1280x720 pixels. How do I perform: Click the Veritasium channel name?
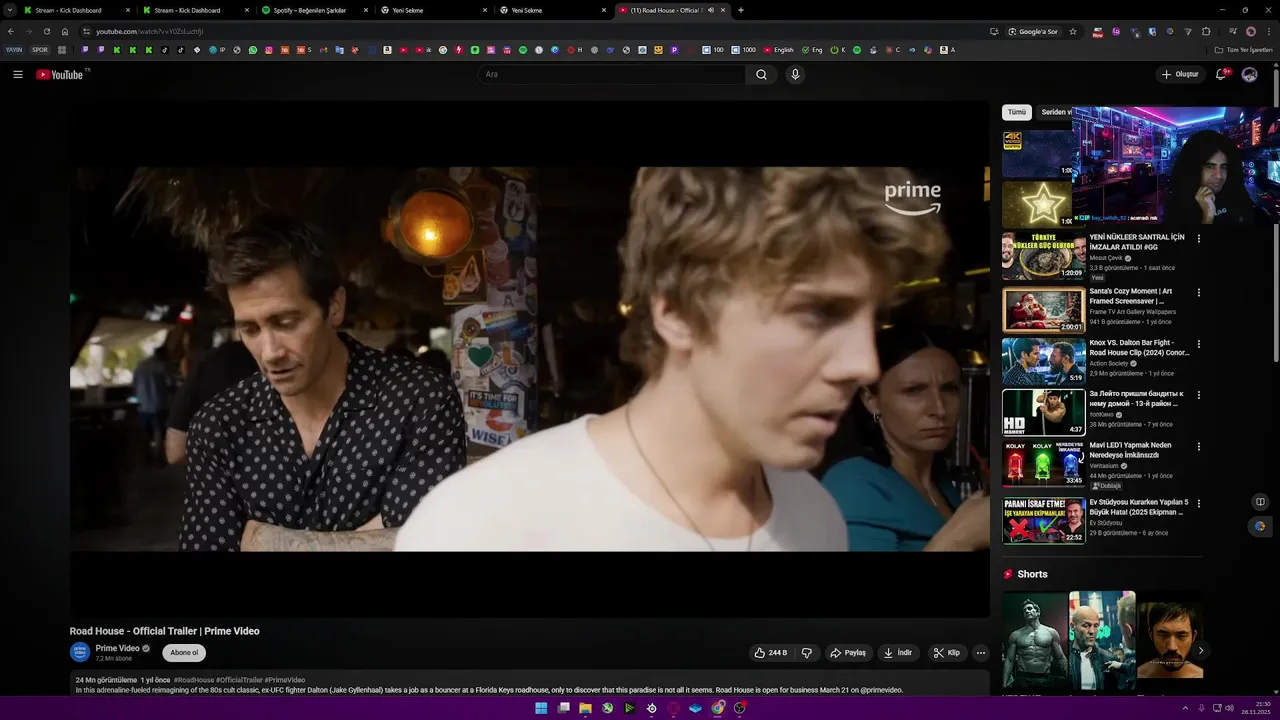tap(1105, 466)
